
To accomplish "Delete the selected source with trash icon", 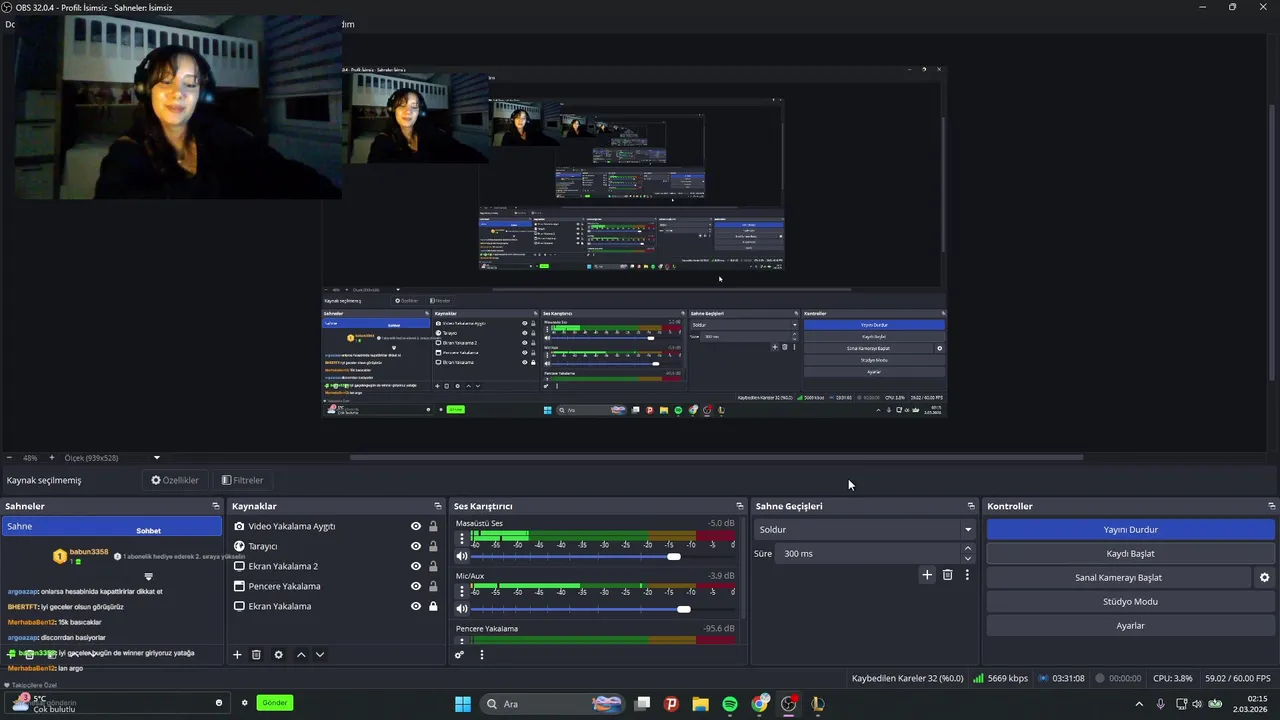I will point(256,655).
